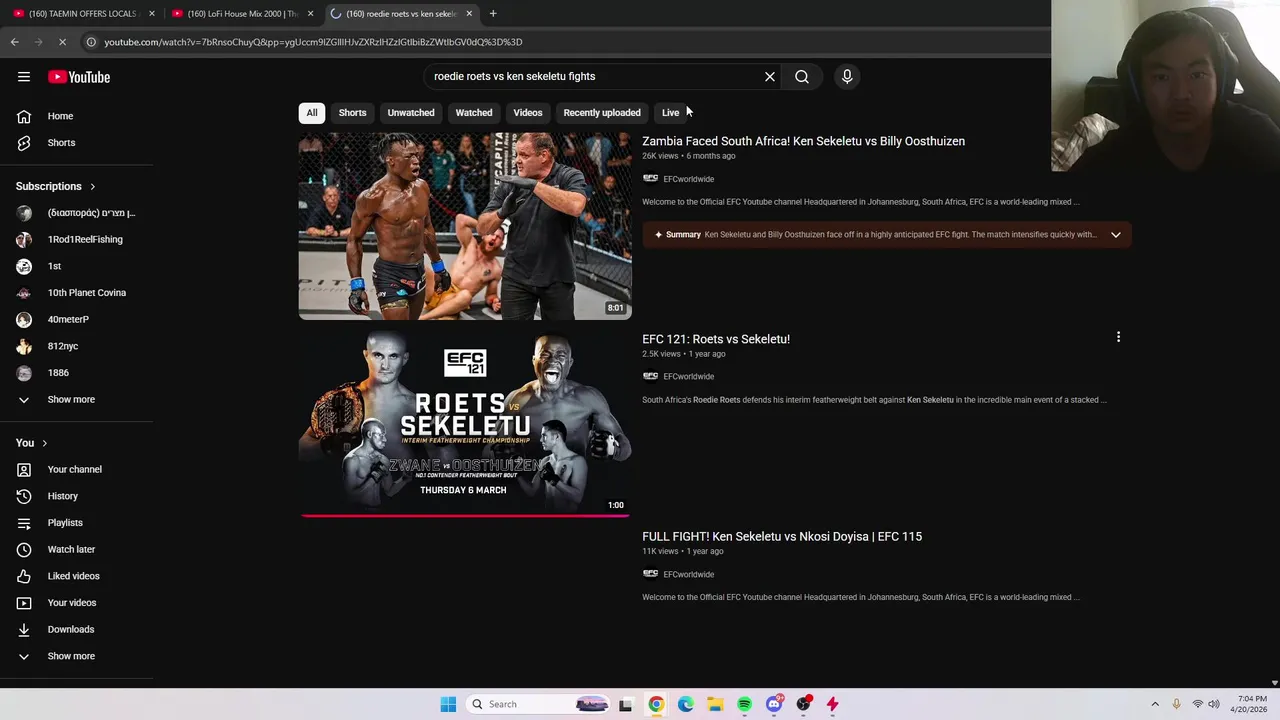Viewport: 1280px width, 720px height.
Task: Stop page loading in the browser toolbar
Action: pos(61,42)
